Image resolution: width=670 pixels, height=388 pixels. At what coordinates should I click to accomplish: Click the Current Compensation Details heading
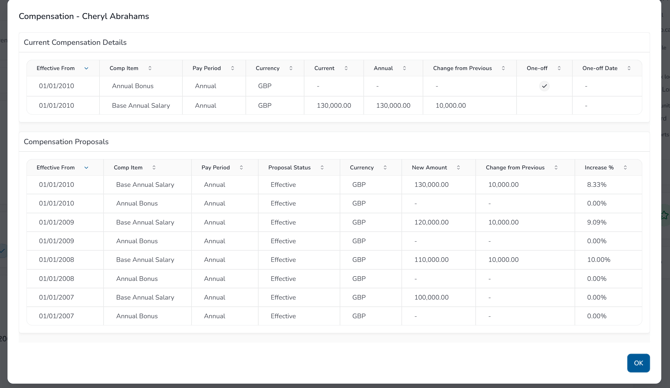pyautogui.click(x=75, y=42)
